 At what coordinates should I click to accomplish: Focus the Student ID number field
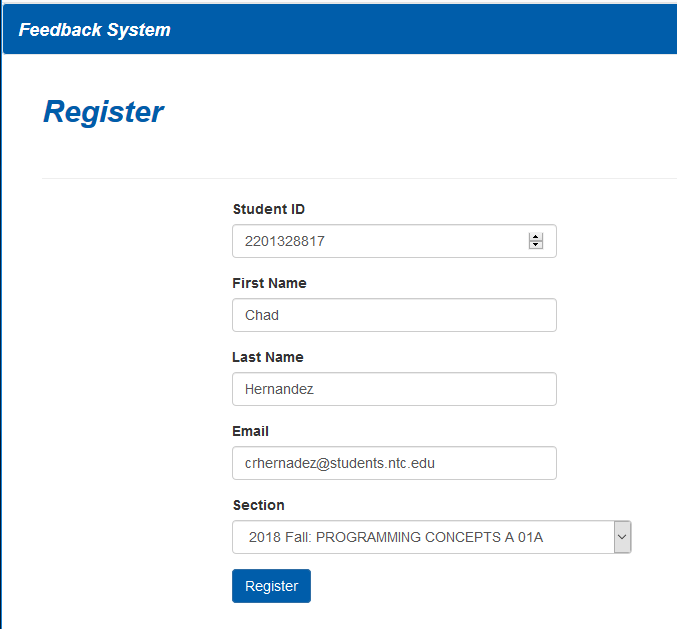pos(380,241)
